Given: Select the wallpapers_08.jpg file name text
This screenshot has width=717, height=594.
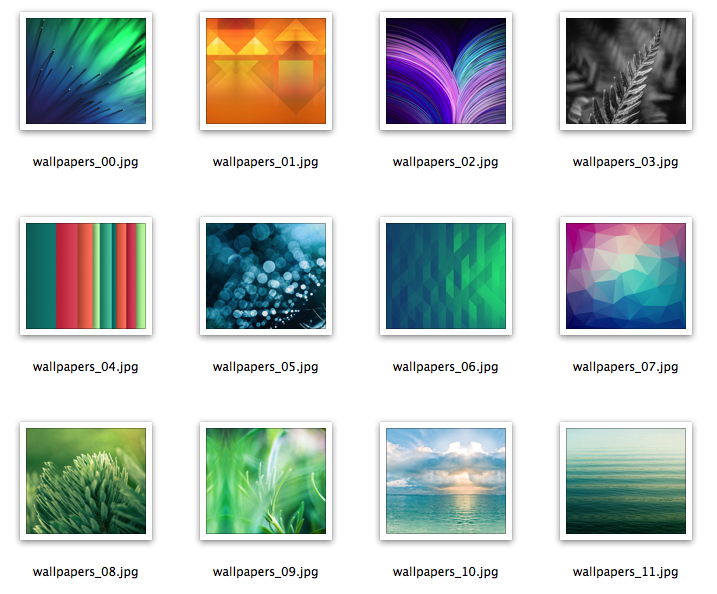Looking at the screenshot, I should (86, 572).
